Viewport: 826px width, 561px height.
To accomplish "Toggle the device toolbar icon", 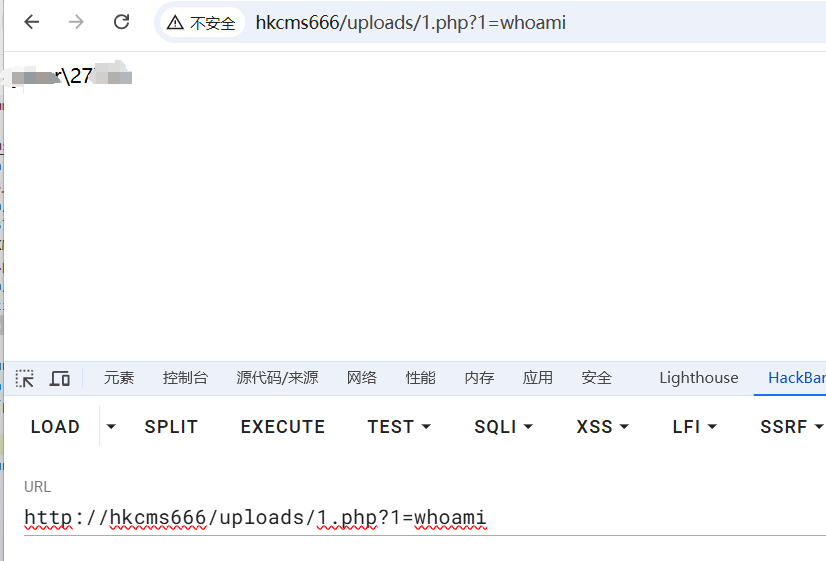I will 60,378.
